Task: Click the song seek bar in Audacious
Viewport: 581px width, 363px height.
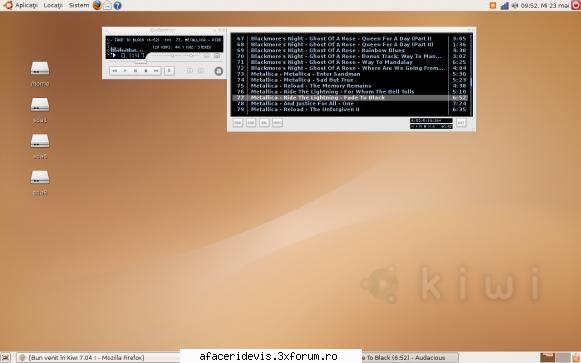Action: point(166,62)
